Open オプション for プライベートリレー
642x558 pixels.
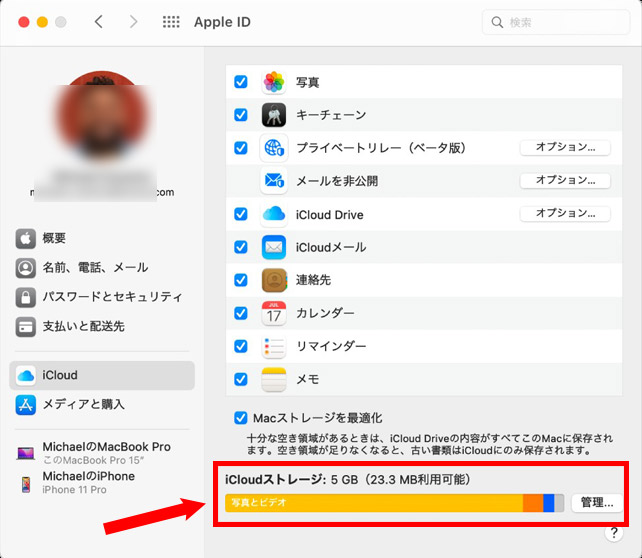tap(565, 147)
